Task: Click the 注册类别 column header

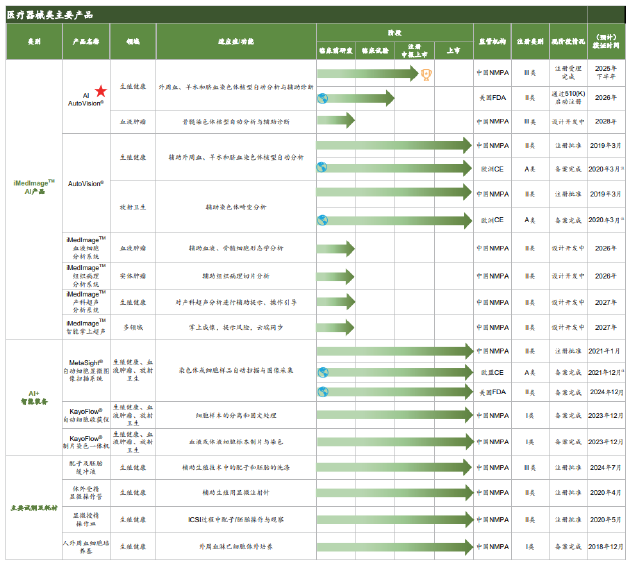Action: pyautogui.click(x=530, y=41)
